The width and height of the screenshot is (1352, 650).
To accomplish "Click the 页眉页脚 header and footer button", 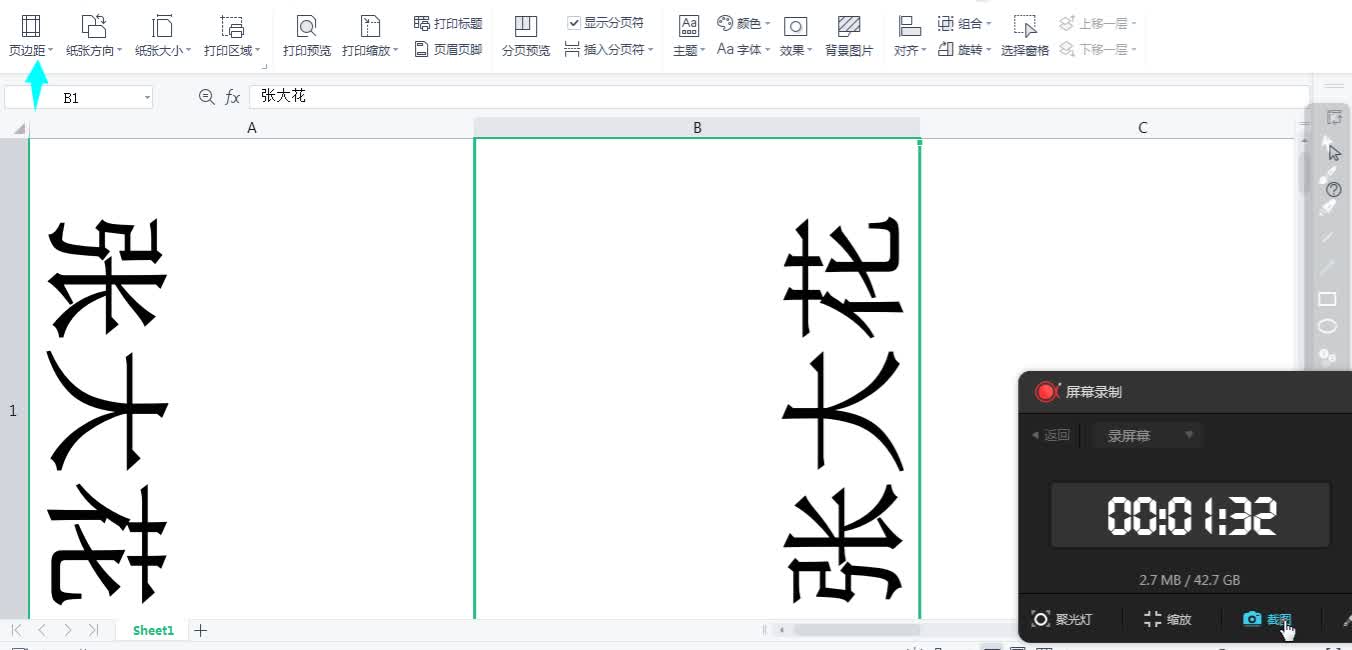I will coord(448,49).
